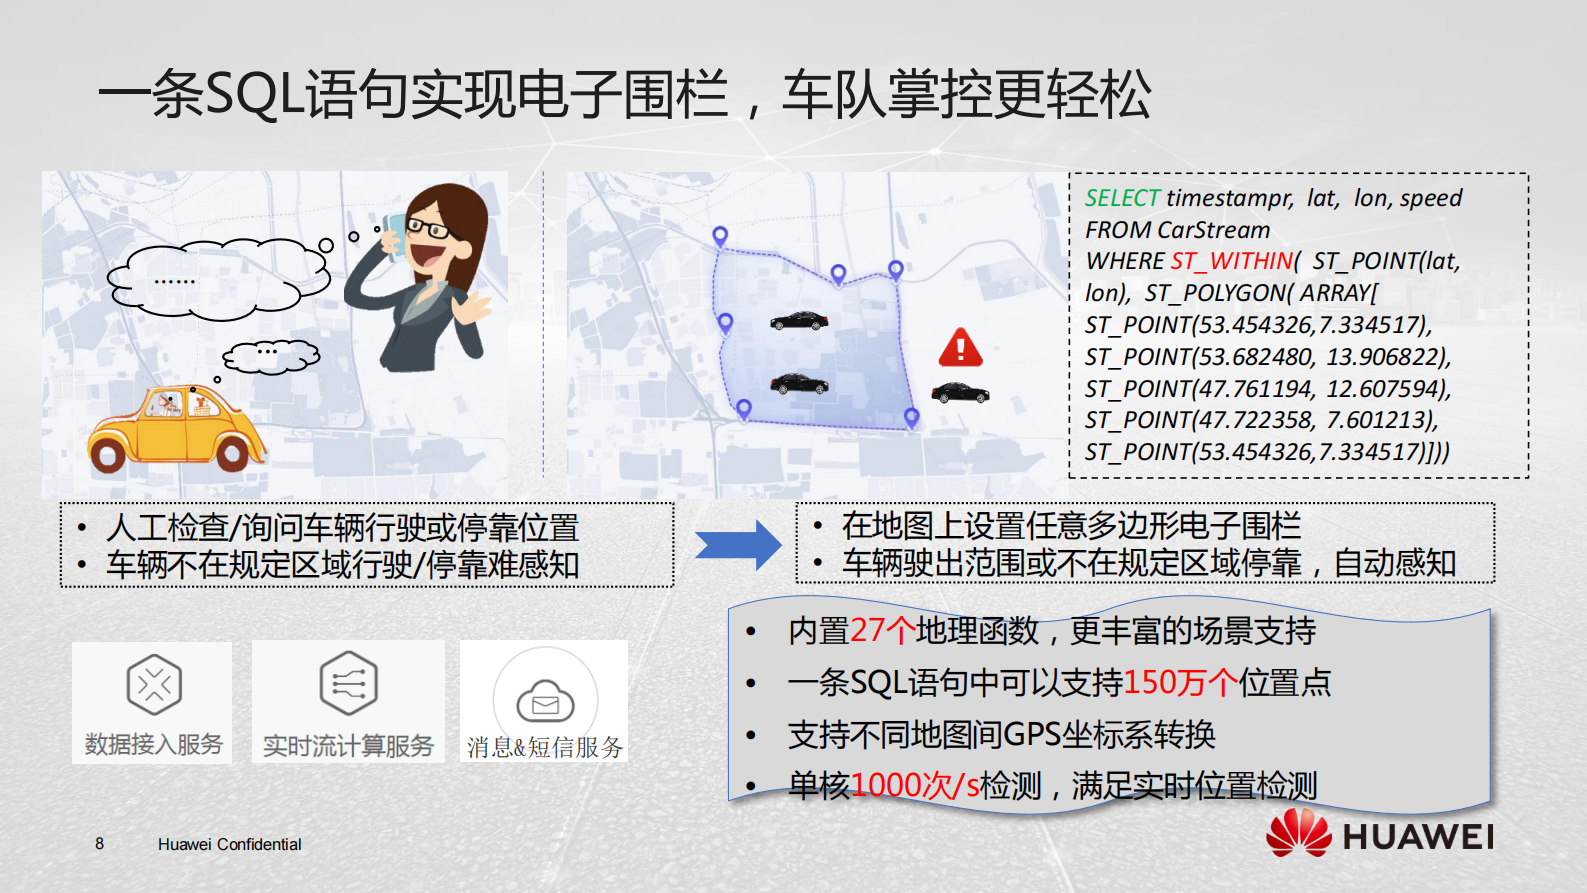
Task: Click the large thought cloud with dots
Action: click(x=218, y=279)
